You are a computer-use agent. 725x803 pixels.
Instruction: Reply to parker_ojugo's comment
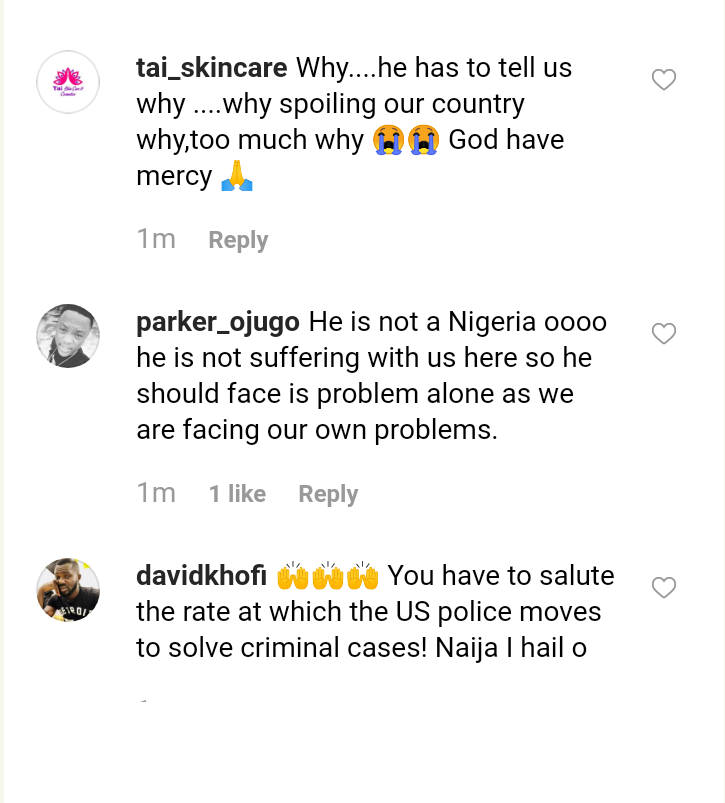coord(328,494)
